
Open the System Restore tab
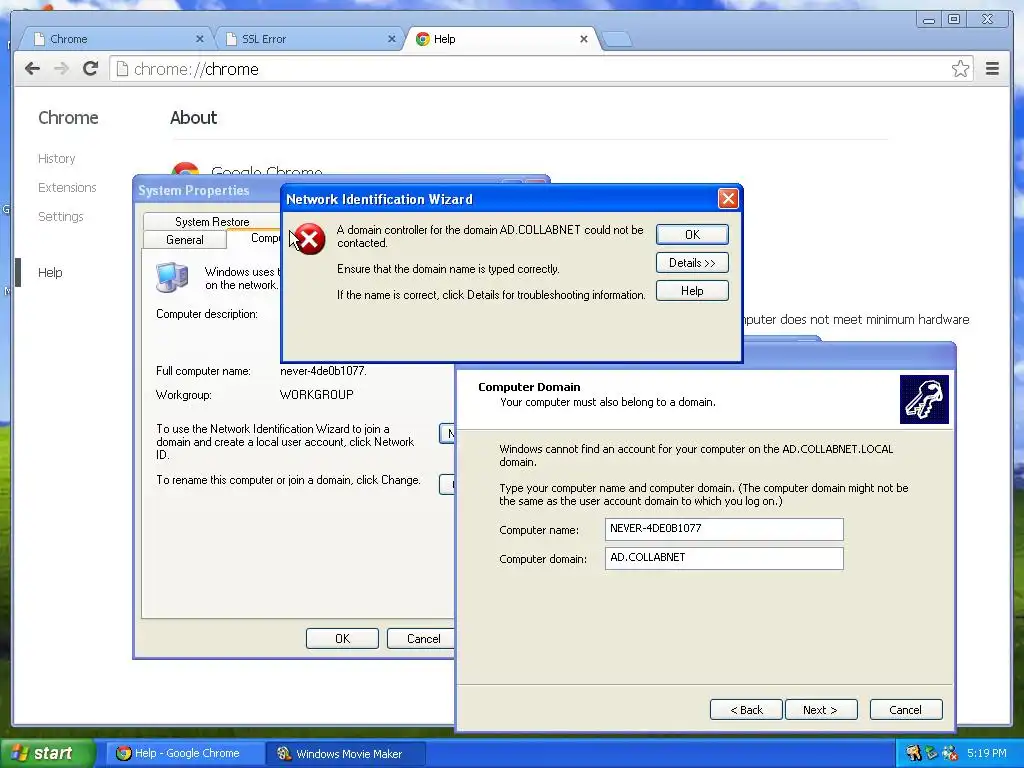[x=212, y=221]
